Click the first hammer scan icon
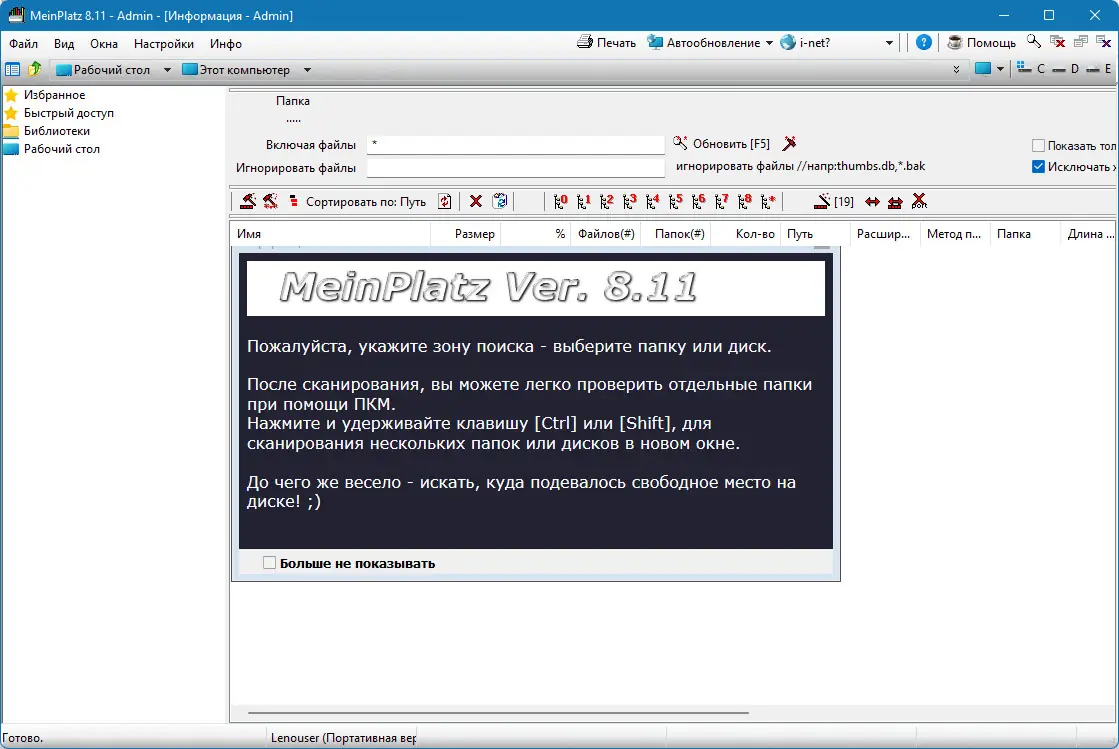 (248, 202)
